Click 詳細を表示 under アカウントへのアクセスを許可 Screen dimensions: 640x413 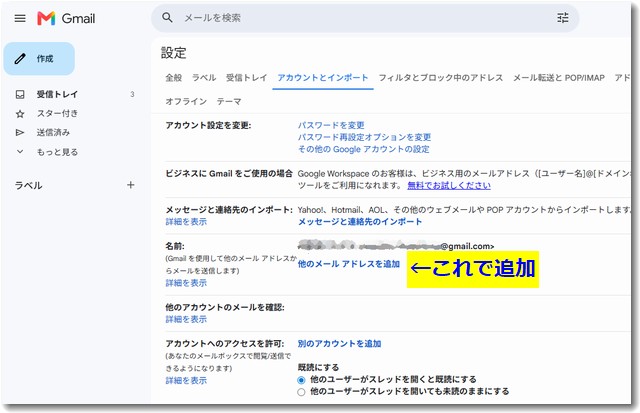186,380
